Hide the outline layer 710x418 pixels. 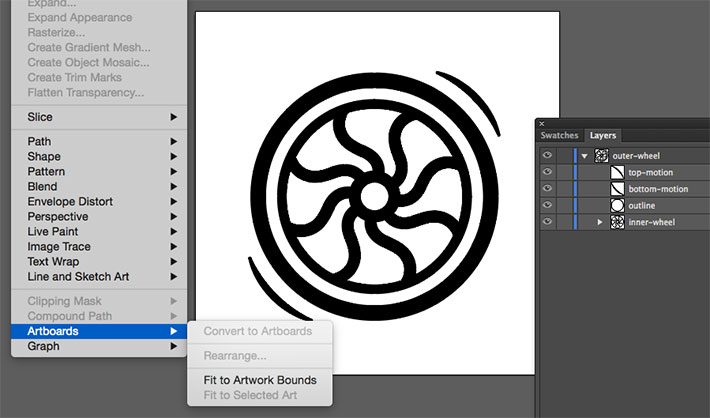pyautogui.click(x=547, y=205)
